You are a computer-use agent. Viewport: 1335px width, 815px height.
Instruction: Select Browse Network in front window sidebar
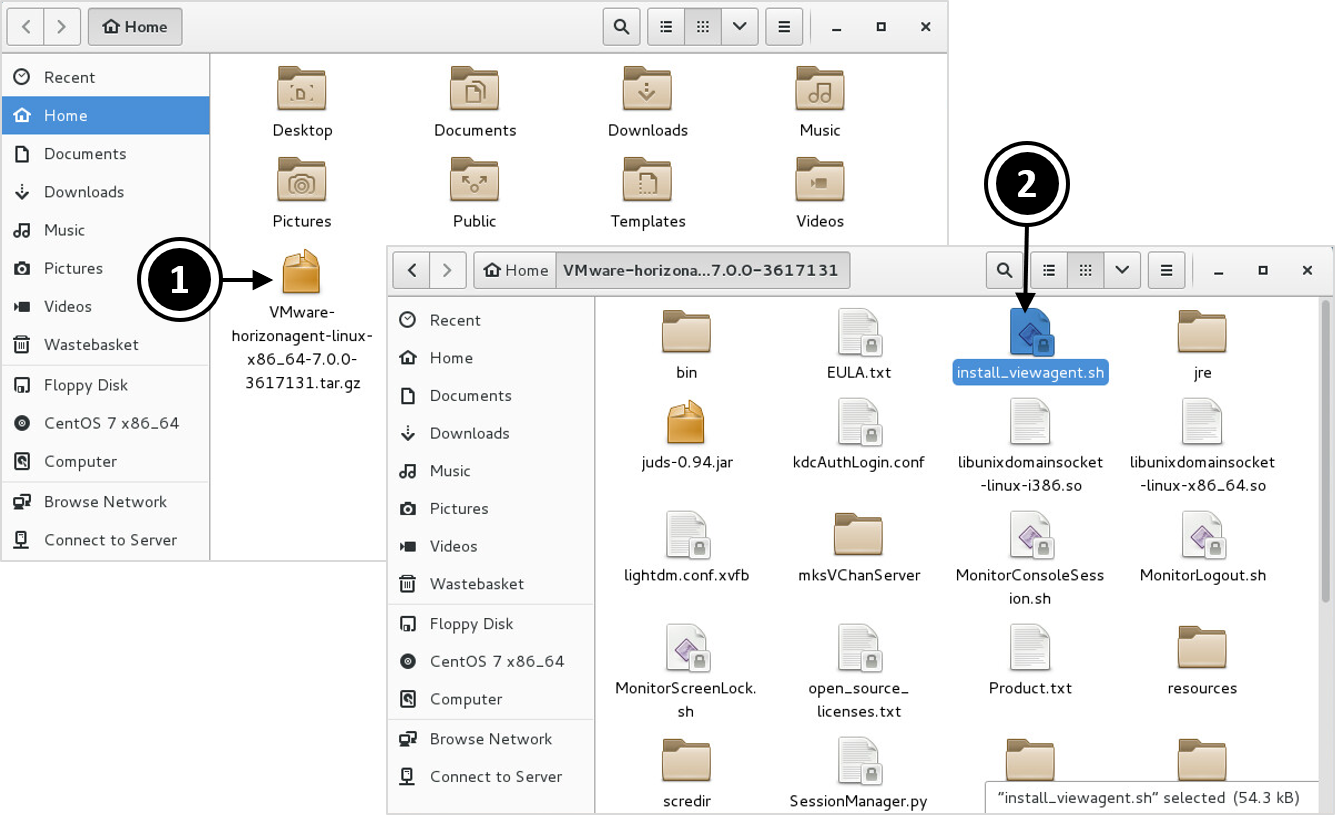point(491,739)
